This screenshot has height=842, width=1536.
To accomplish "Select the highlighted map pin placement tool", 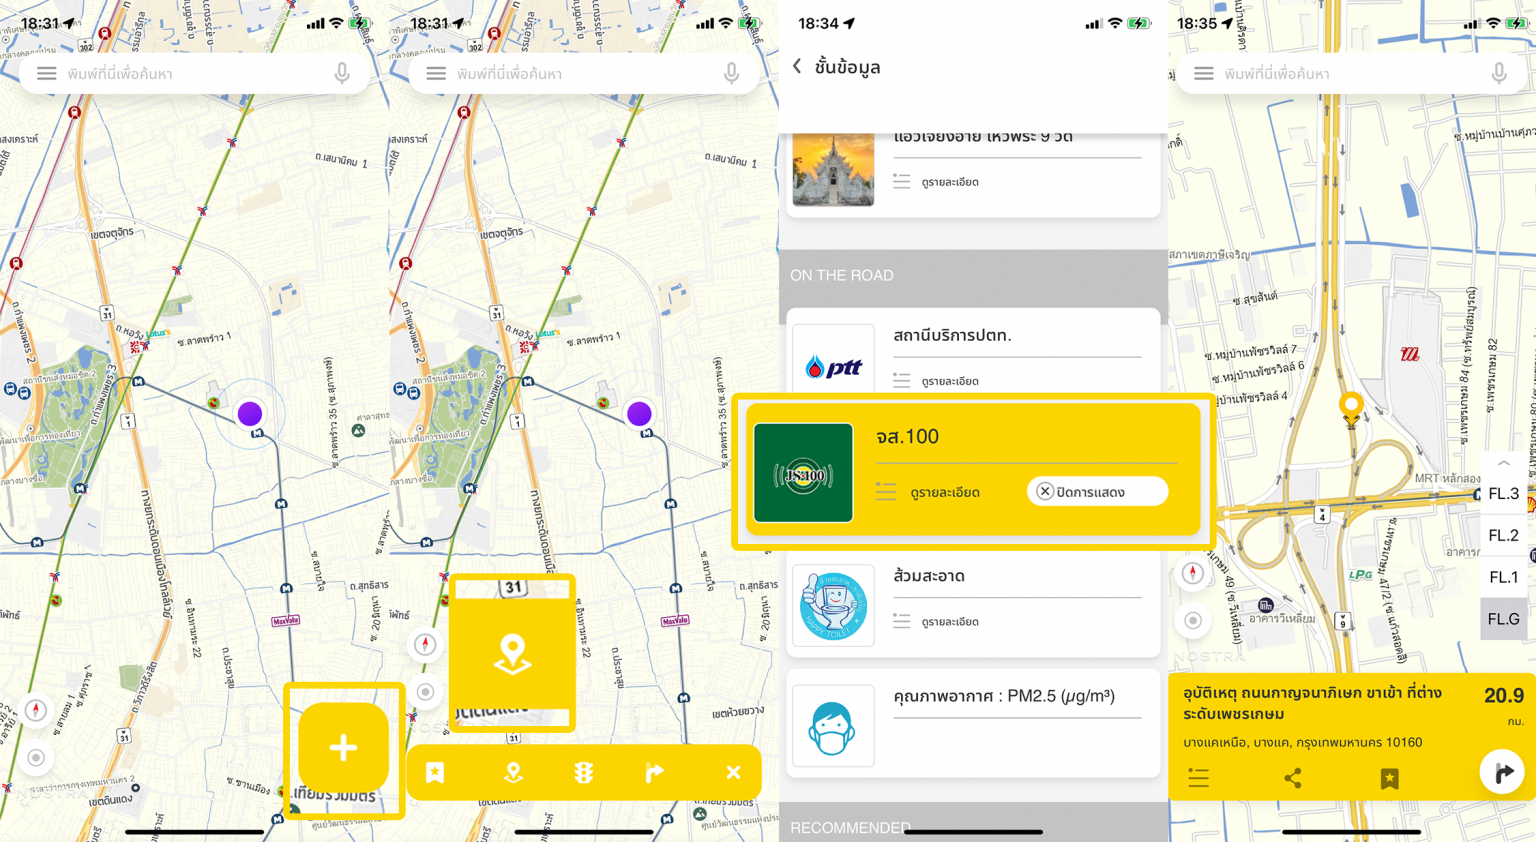I will pyautogui.click(x=512, y=651).
